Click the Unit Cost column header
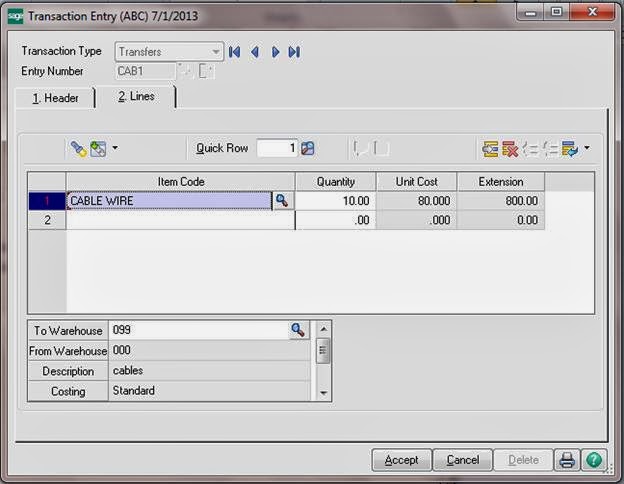The image size is (624, 484). tap(417, 182)
